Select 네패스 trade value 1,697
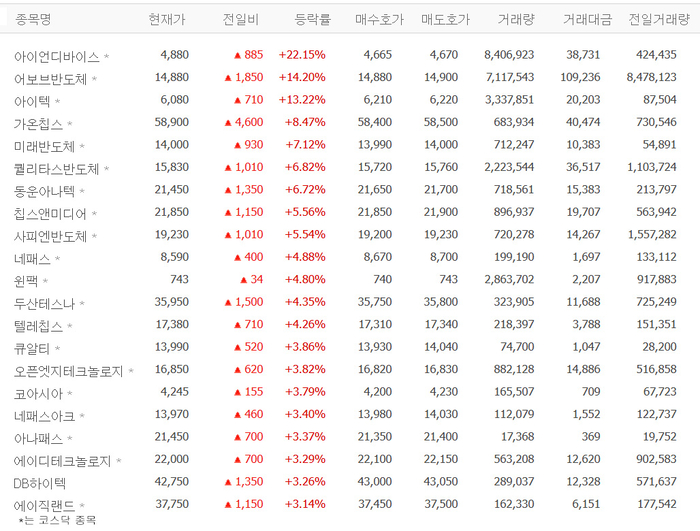 tap(587, 257)
